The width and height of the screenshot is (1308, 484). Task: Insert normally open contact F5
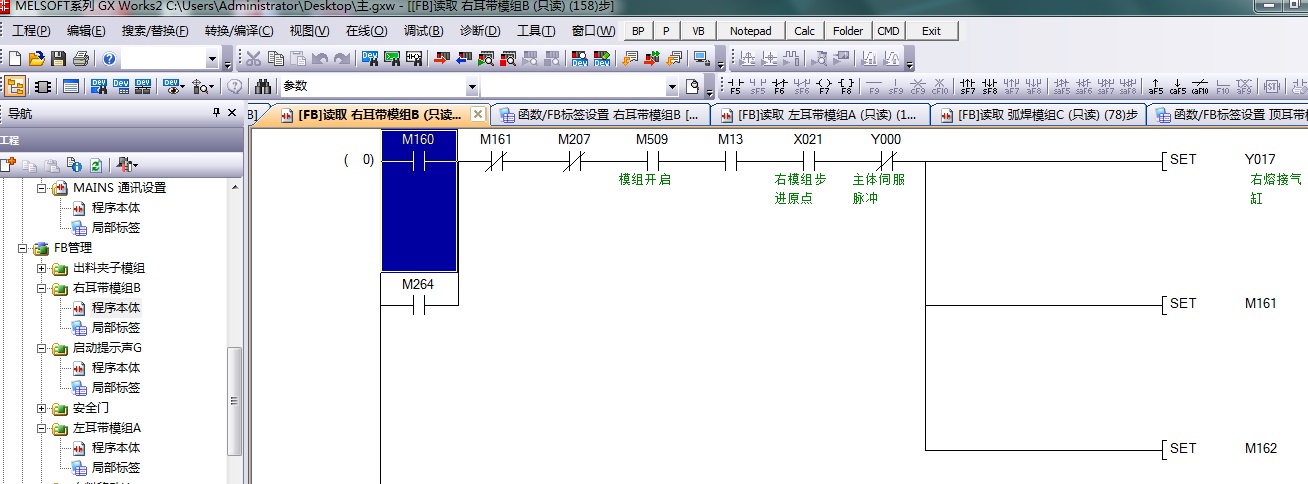pos(736,86)
